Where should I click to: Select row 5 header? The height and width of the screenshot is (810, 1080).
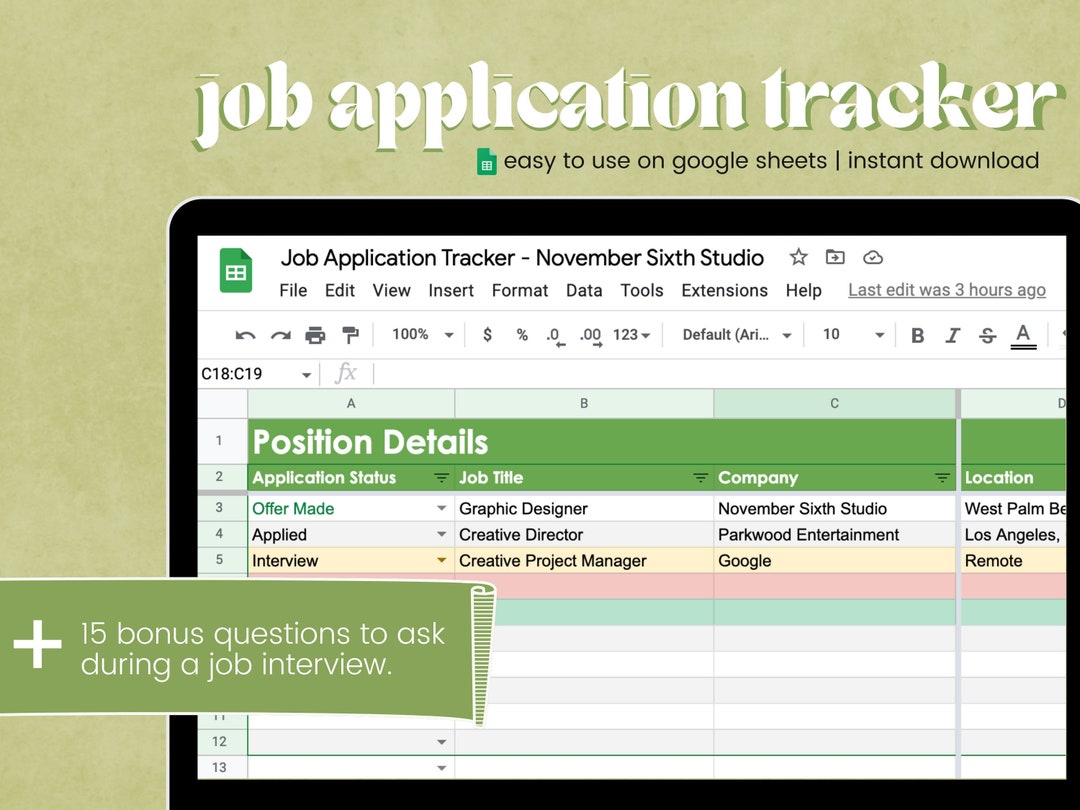[x=222, y=560]
